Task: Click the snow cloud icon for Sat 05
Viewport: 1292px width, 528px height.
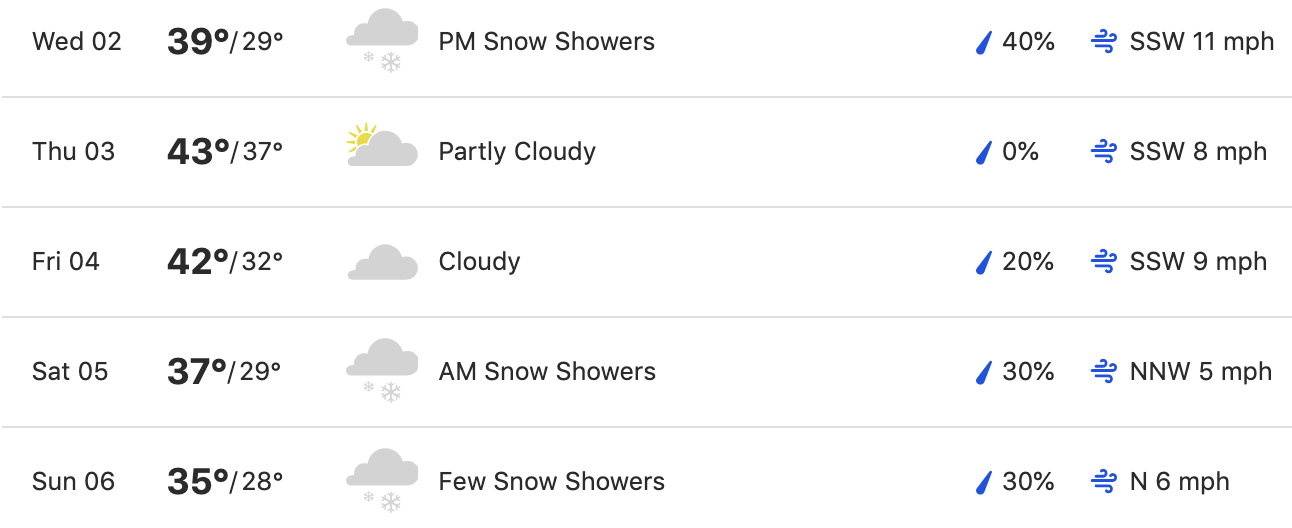Action: pos(382,370)
